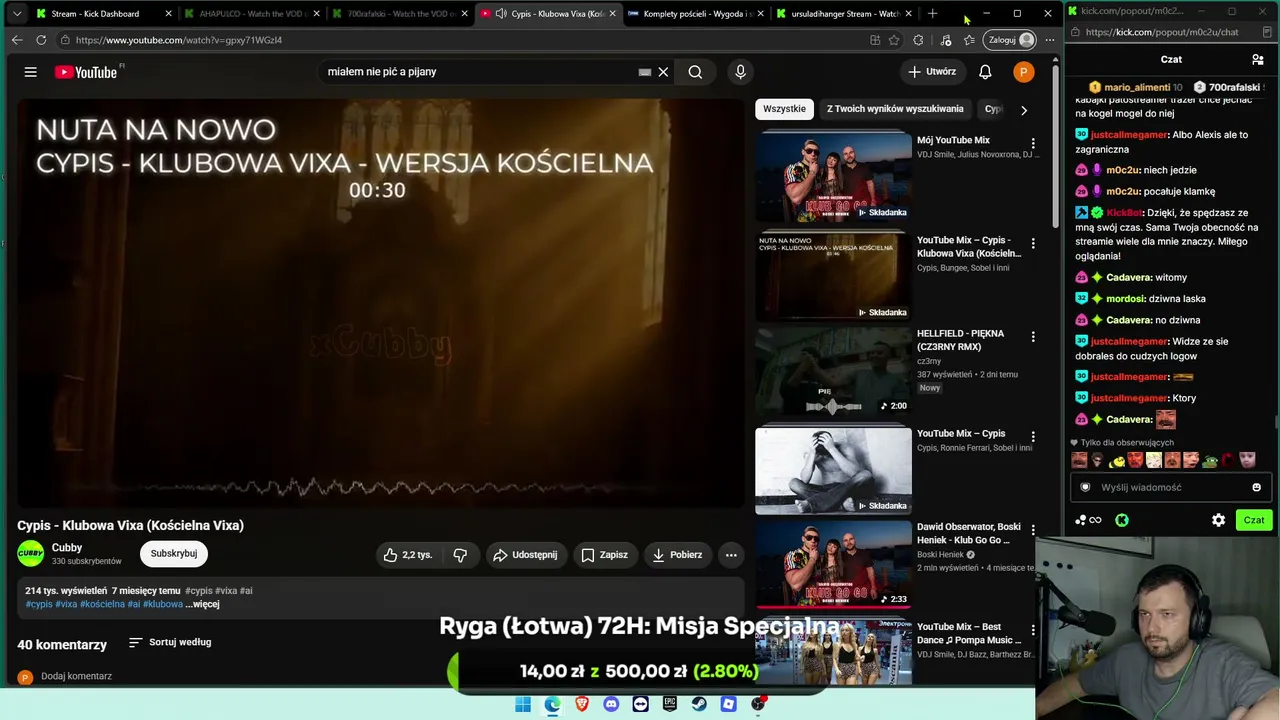This screenshot has height=720, width=1280.
Task: Play HELLFIELD - PIĘKNA video thumbnail
Action: tap(833, 370)
